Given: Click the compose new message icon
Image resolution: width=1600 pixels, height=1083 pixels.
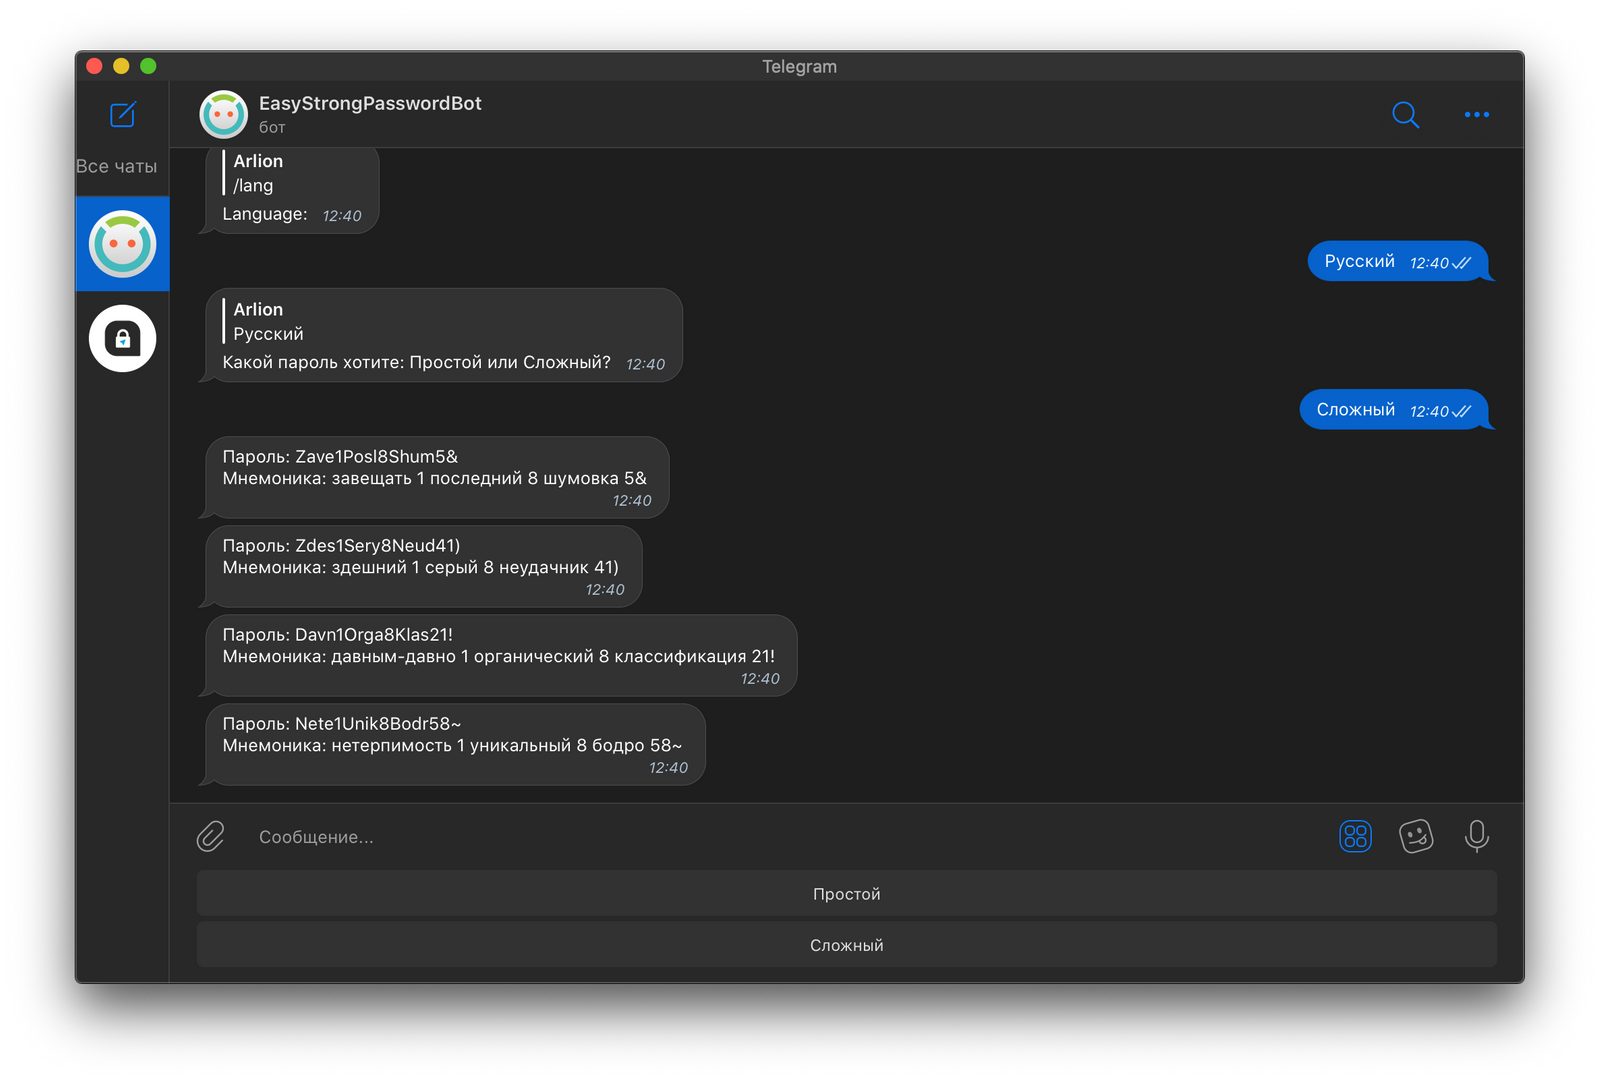Looking at the screenshot, I should point(122,115).
